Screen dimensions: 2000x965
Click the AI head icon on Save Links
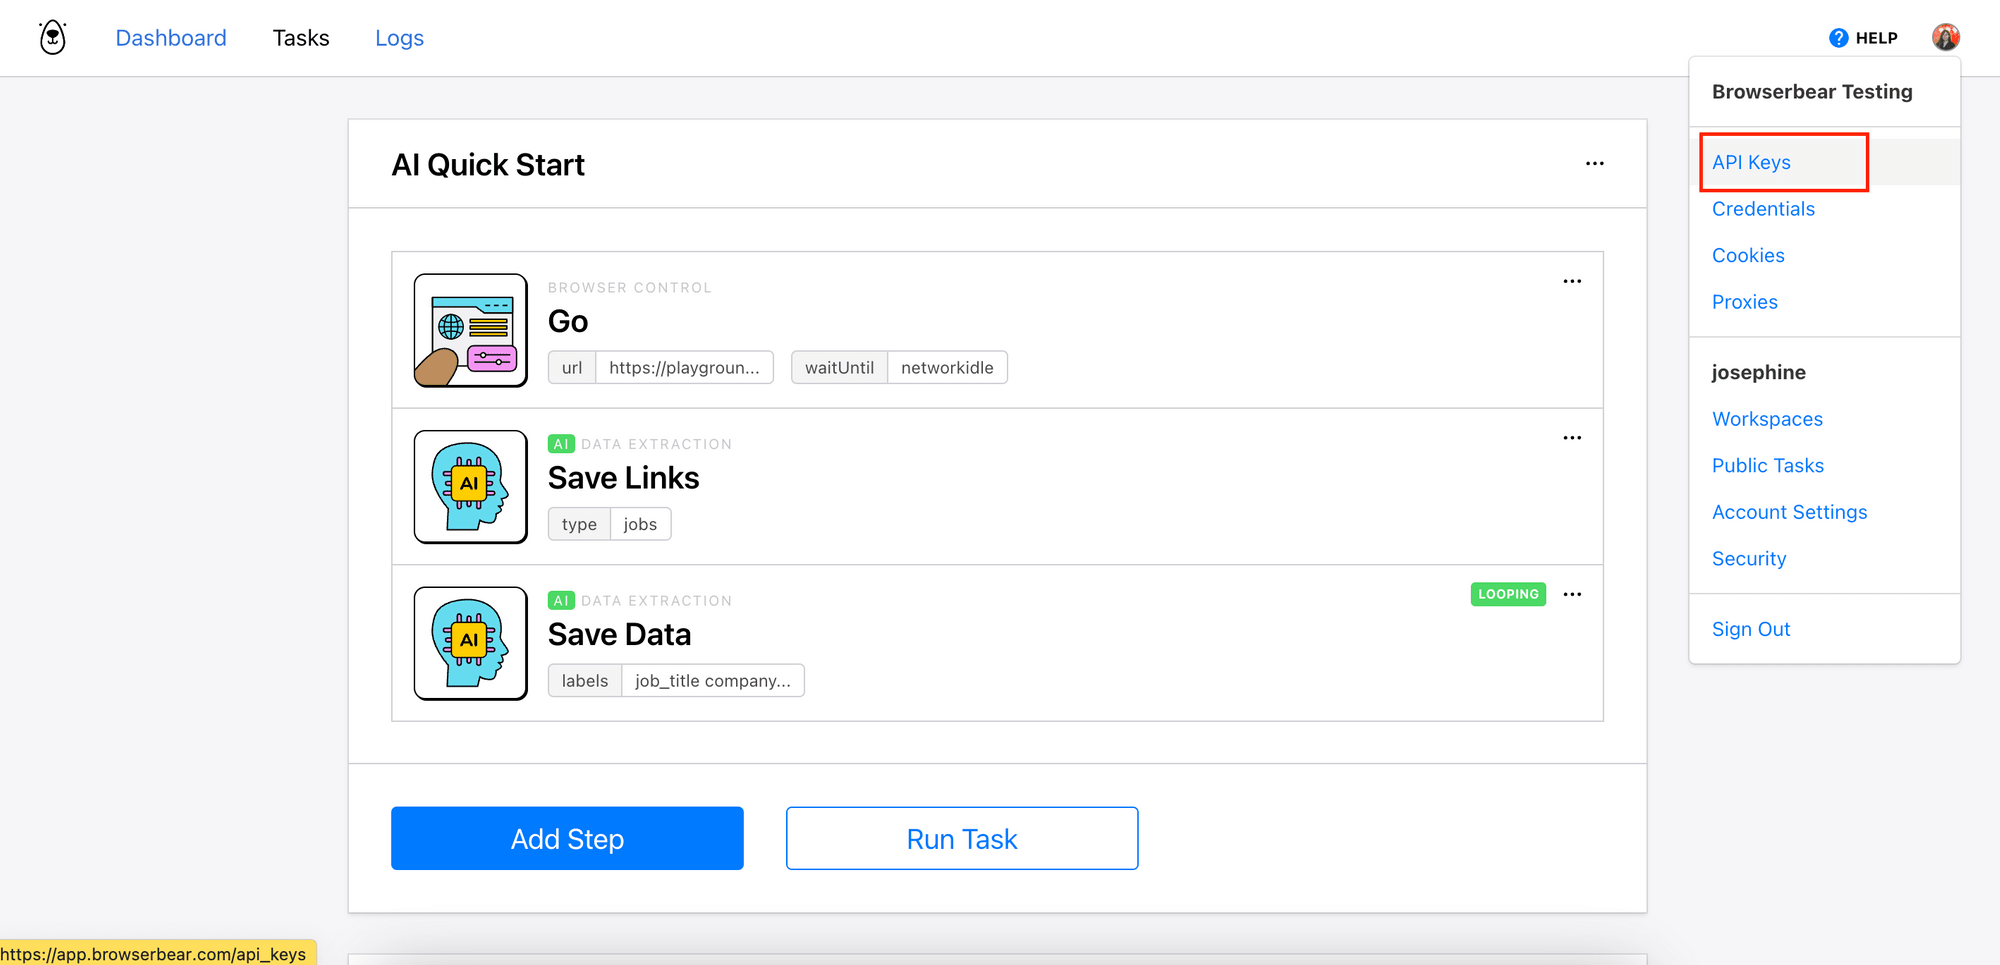click(469, 487)
